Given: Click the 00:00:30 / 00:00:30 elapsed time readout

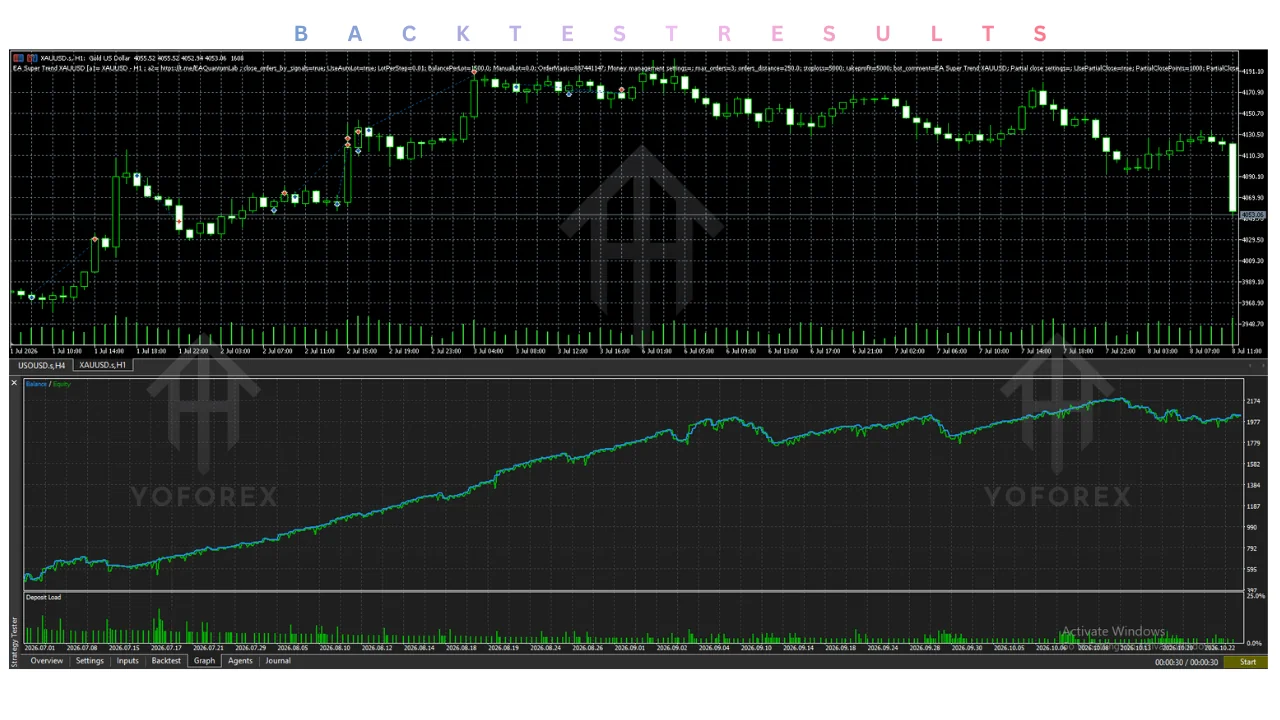Looking at the screenshot, I should tap(1187, 662).
